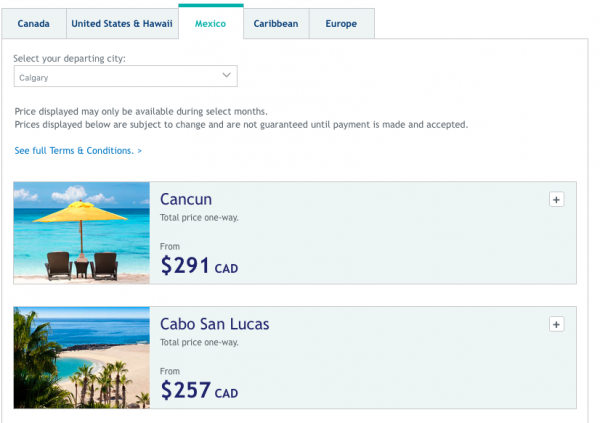Go to the Caribbean tab
Viewport: 600px width, 423px height.
tap(275, 24)
